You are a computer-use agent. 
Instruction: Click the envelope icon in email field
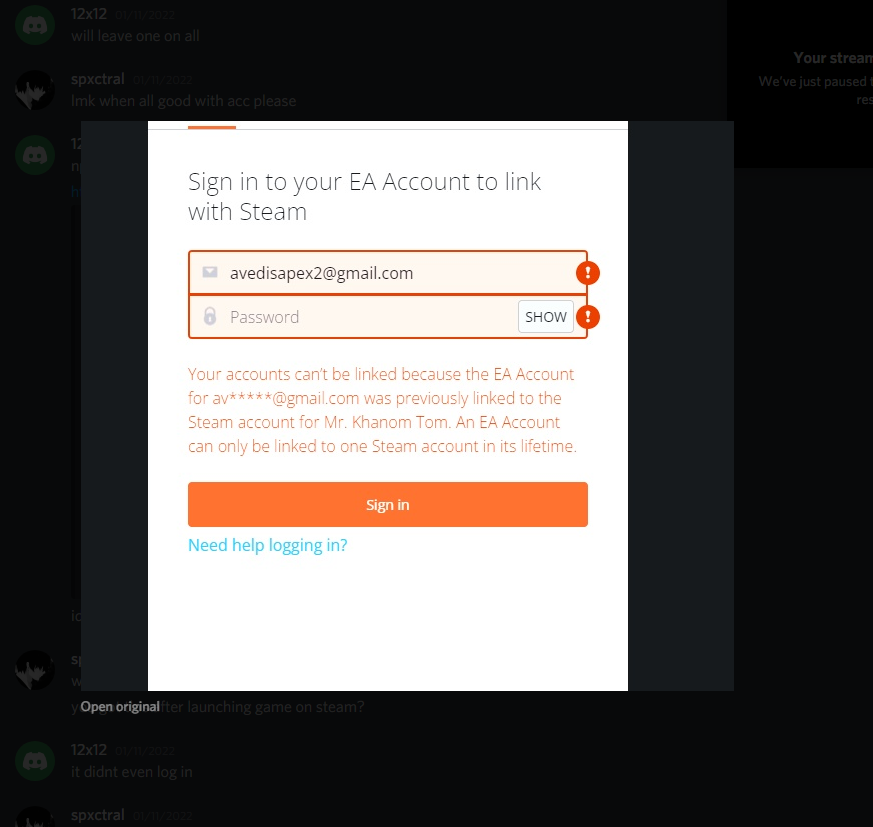[x=210, y=272]
